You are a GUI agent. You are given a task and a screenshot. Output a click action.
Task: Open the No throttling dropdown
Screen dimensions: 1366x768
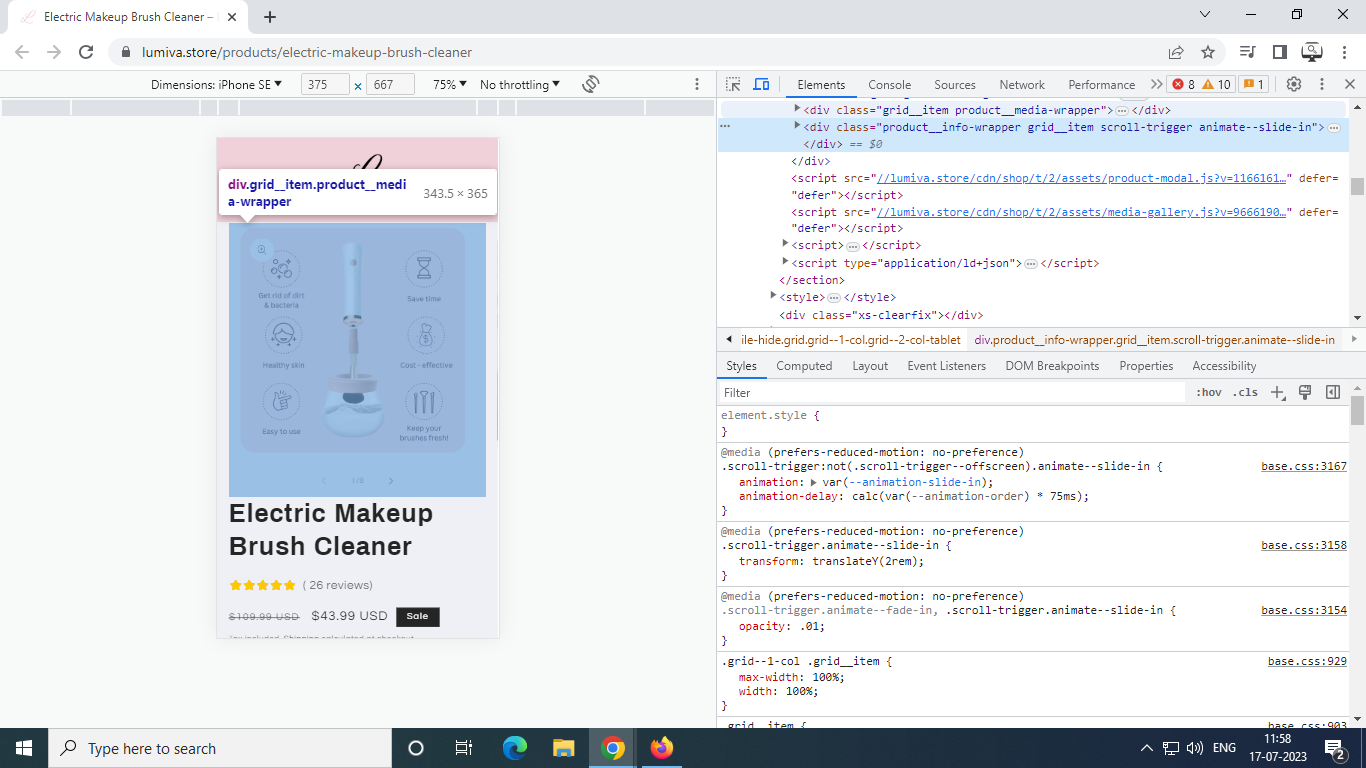[519, 85]
